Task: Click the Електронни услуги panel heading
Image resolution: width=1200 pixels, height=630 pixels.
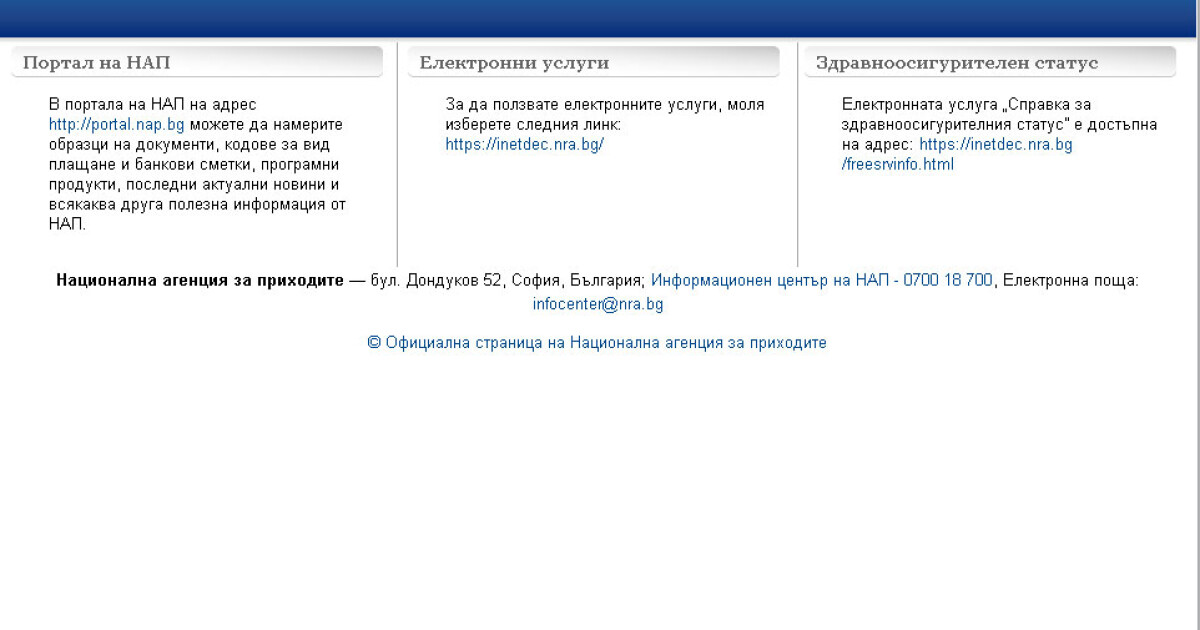Action: (x=514, y=63)
